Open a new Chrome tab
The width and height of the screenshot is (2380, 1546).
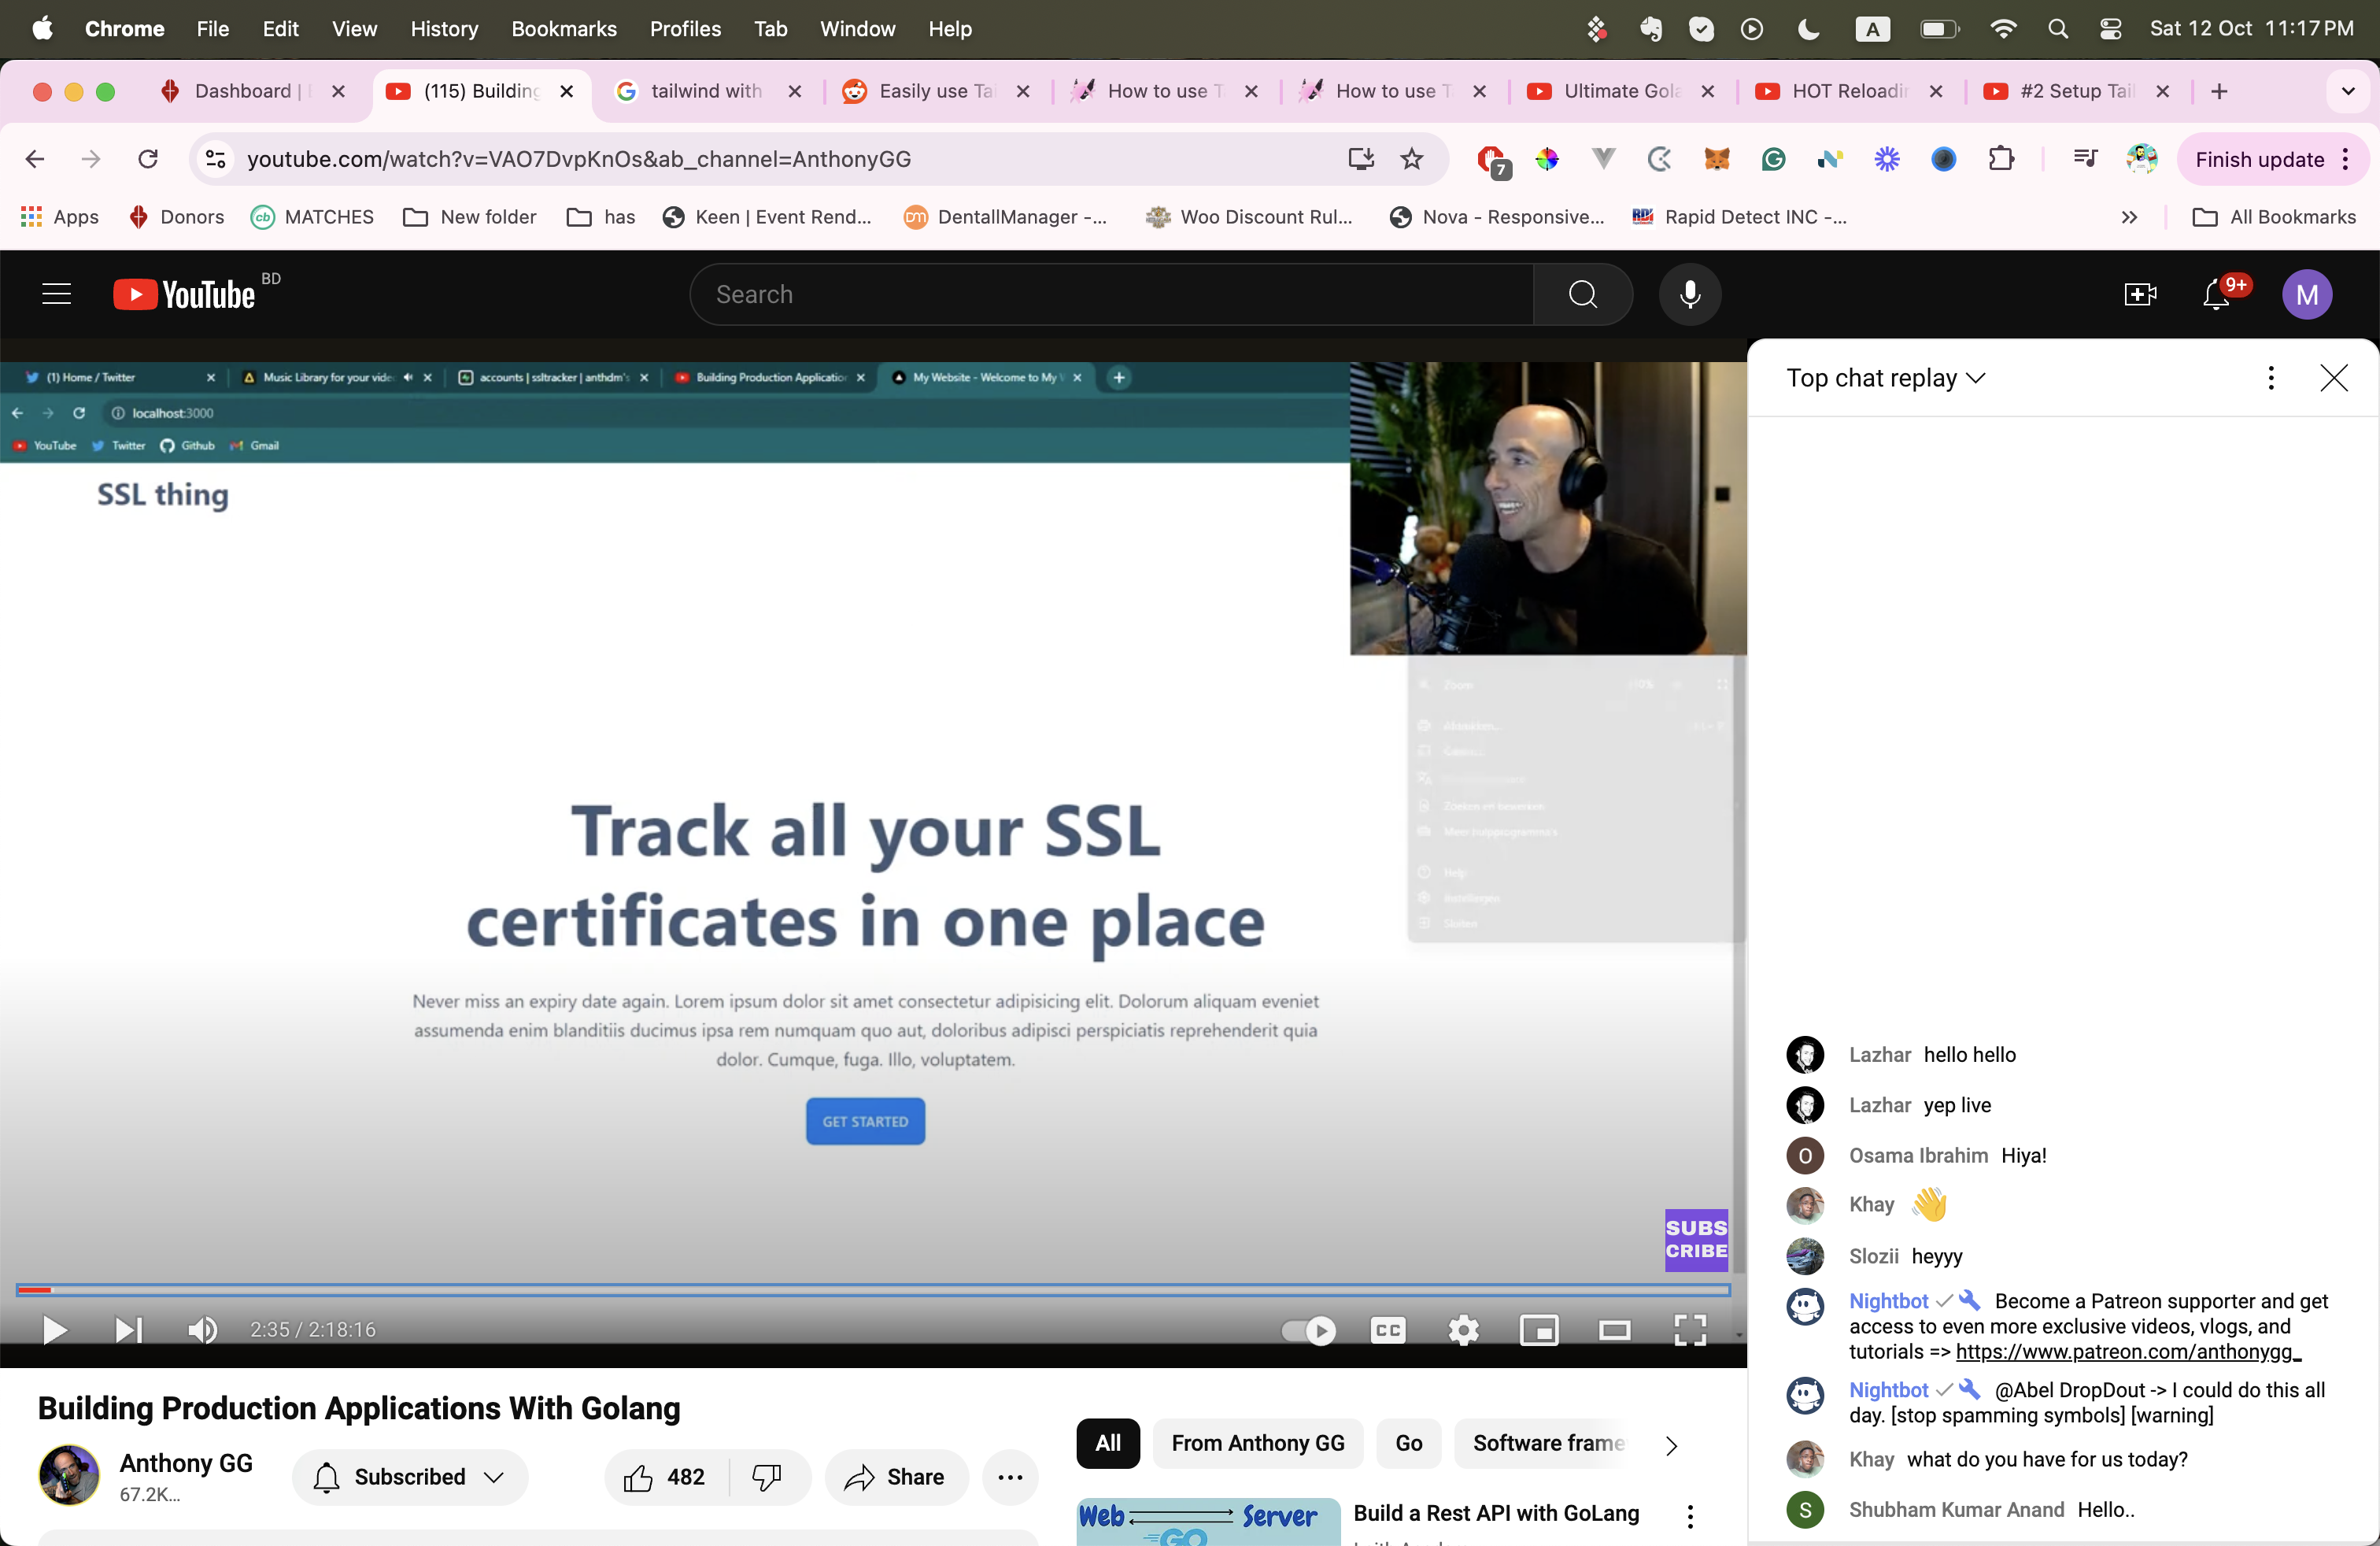(x=2218, y=91)
